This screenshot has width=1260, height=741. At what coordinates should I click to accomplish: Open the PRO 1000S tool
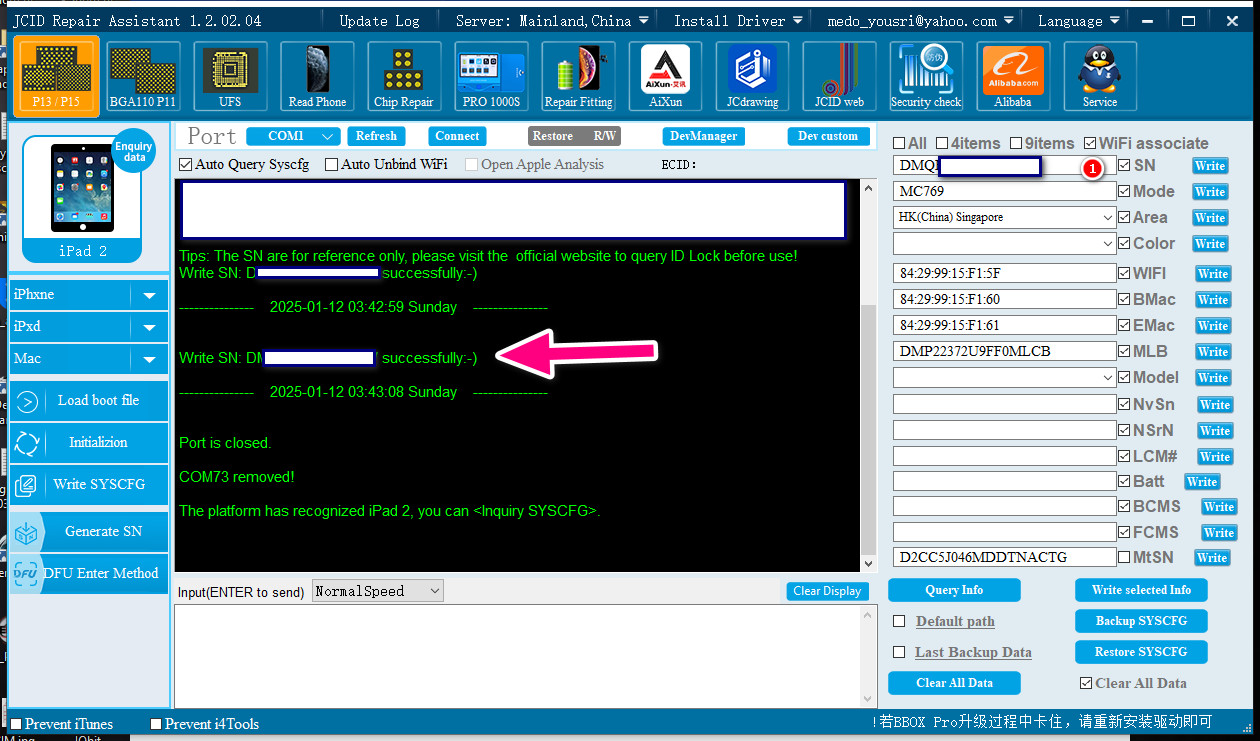pos(491,76)
